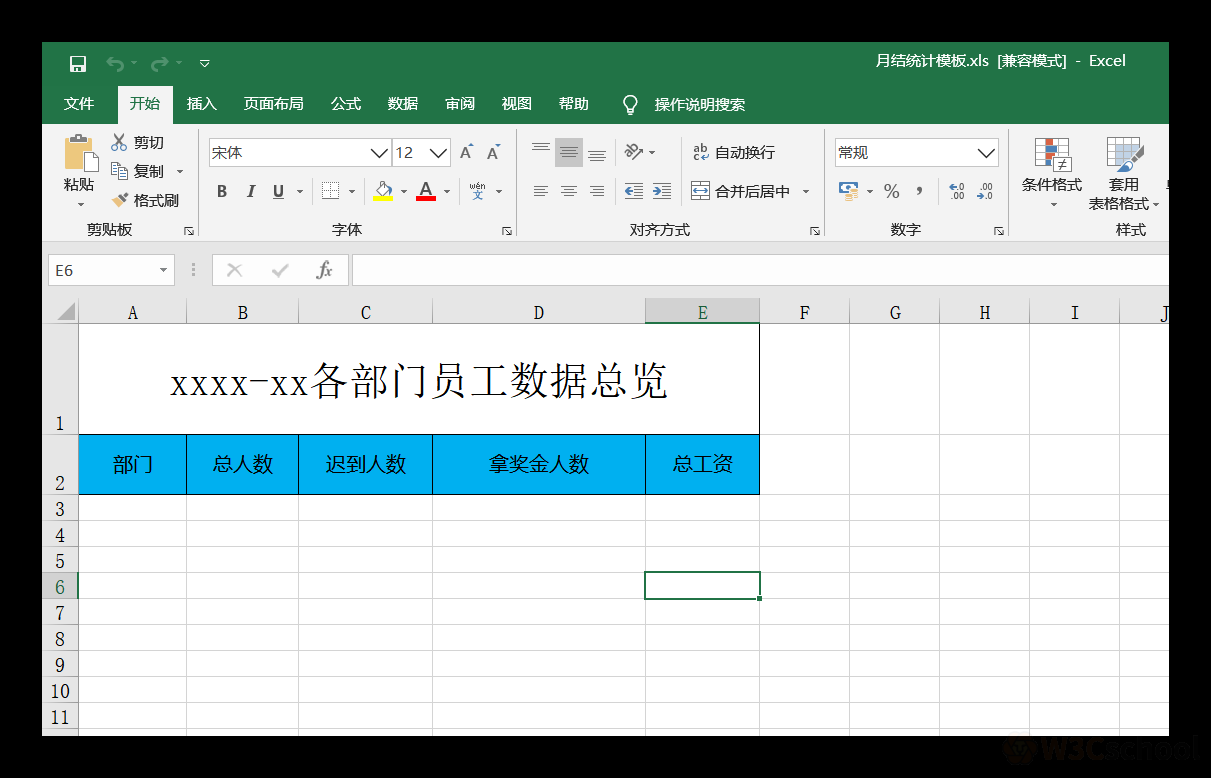Switch to the 页面布局 ribbon tab
The width and height of the screenshot is (1211, 778).
(x=274, y=104)
